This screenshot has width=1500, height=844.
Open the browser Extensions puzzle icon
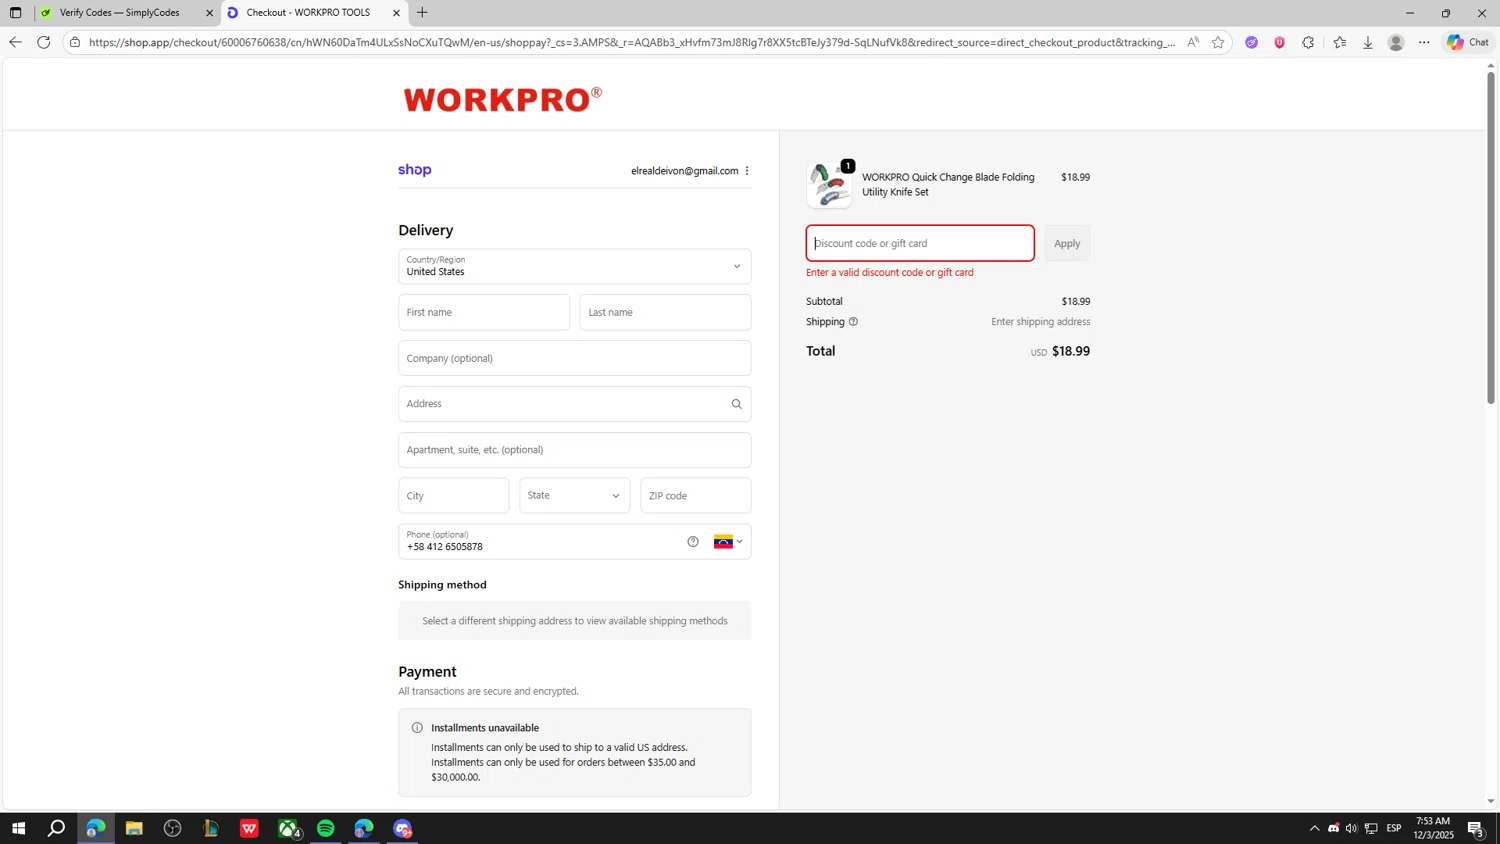coord(1308,42)
